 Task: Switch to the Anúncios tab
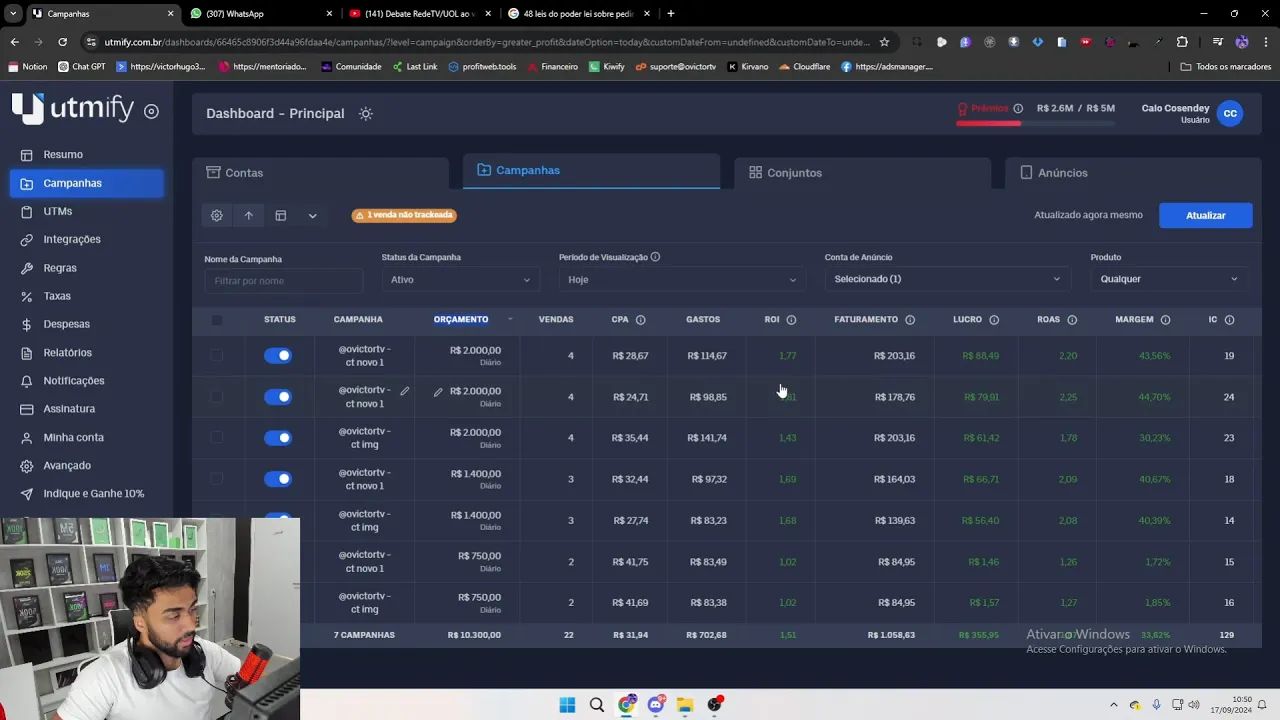[1133, 173]
